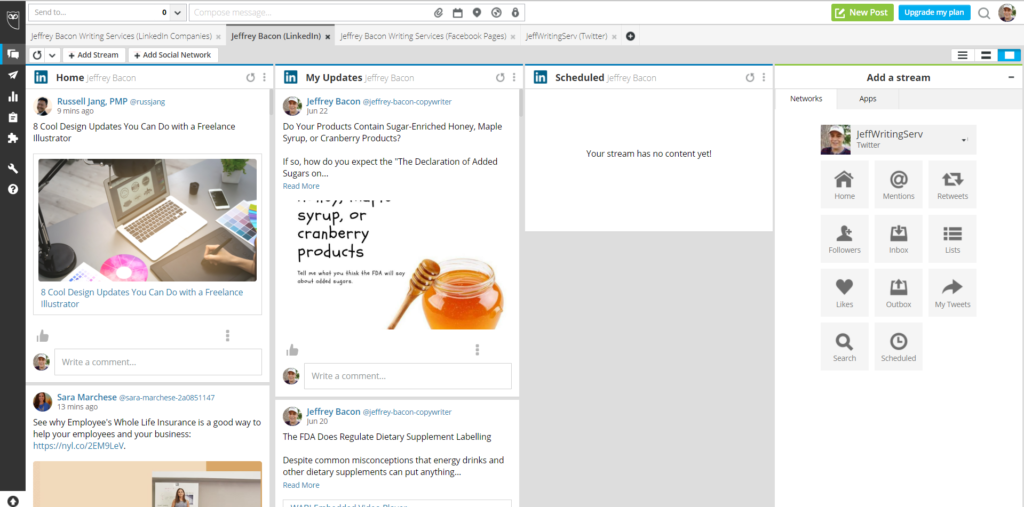Click the Hootsuite owl logo
The height and width of the screenshot is (507, 1024).
coord(12,18)
